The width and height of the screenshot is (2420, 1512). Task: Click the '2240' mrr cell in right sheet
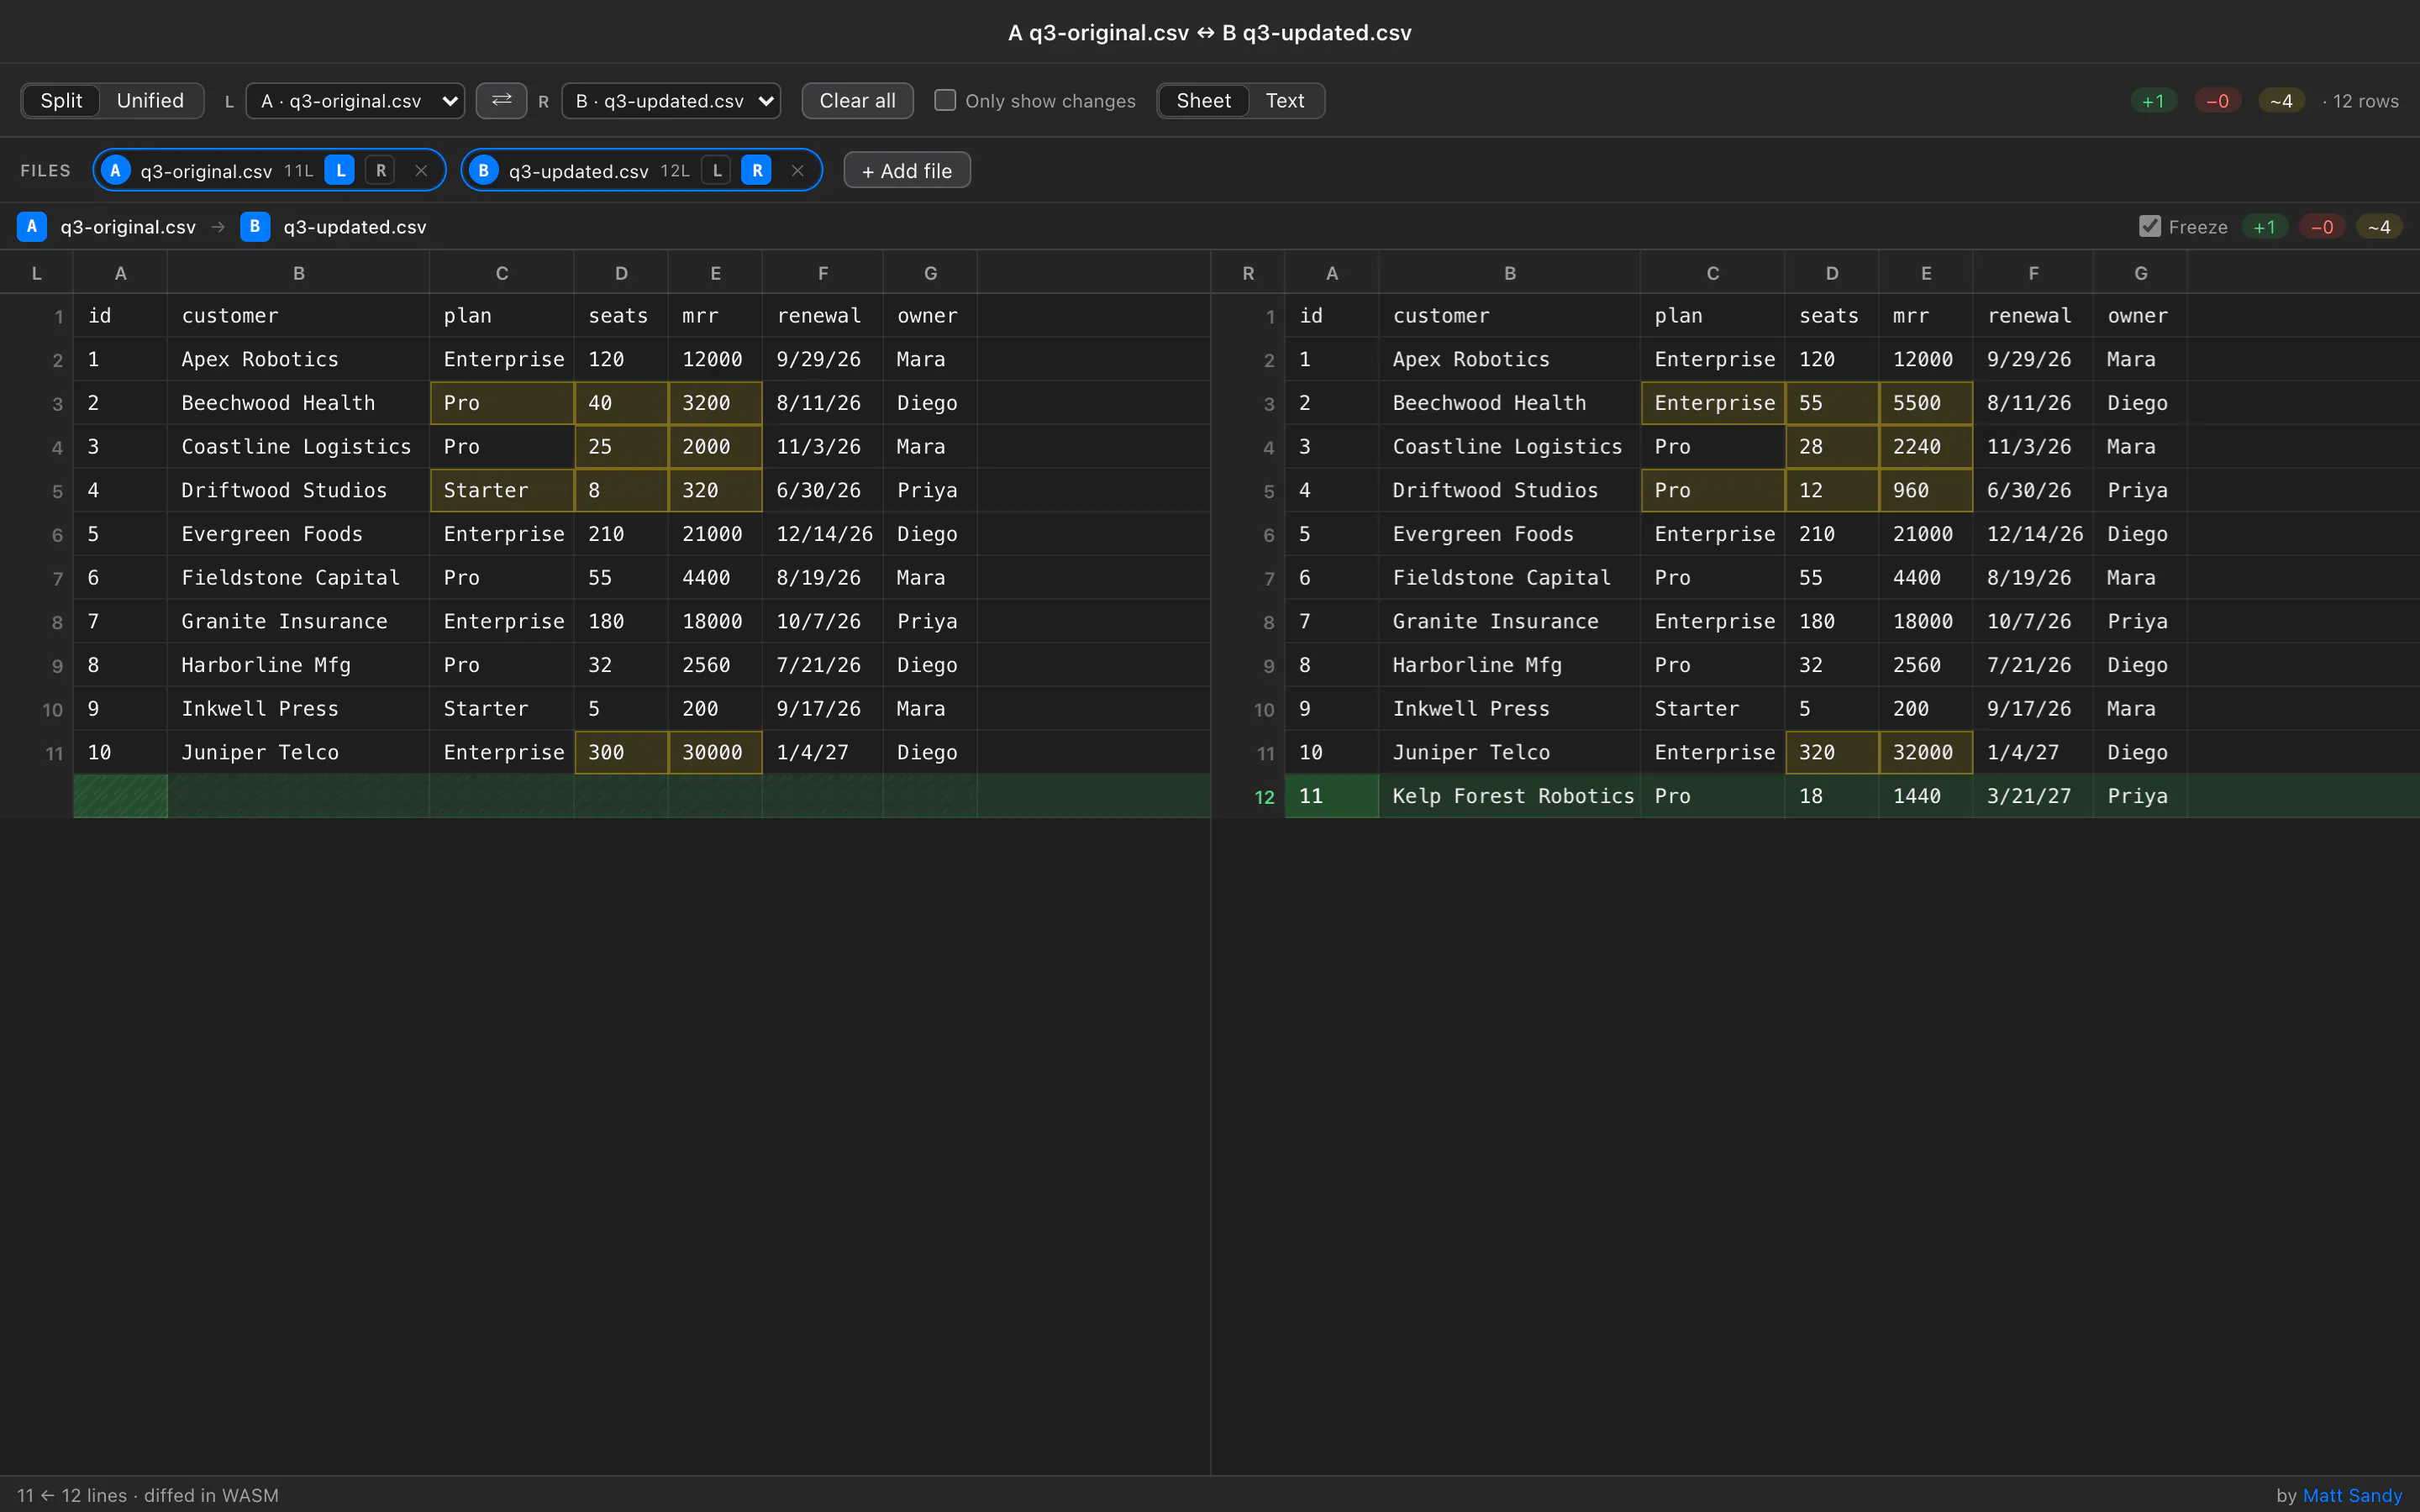point(1926,446)
